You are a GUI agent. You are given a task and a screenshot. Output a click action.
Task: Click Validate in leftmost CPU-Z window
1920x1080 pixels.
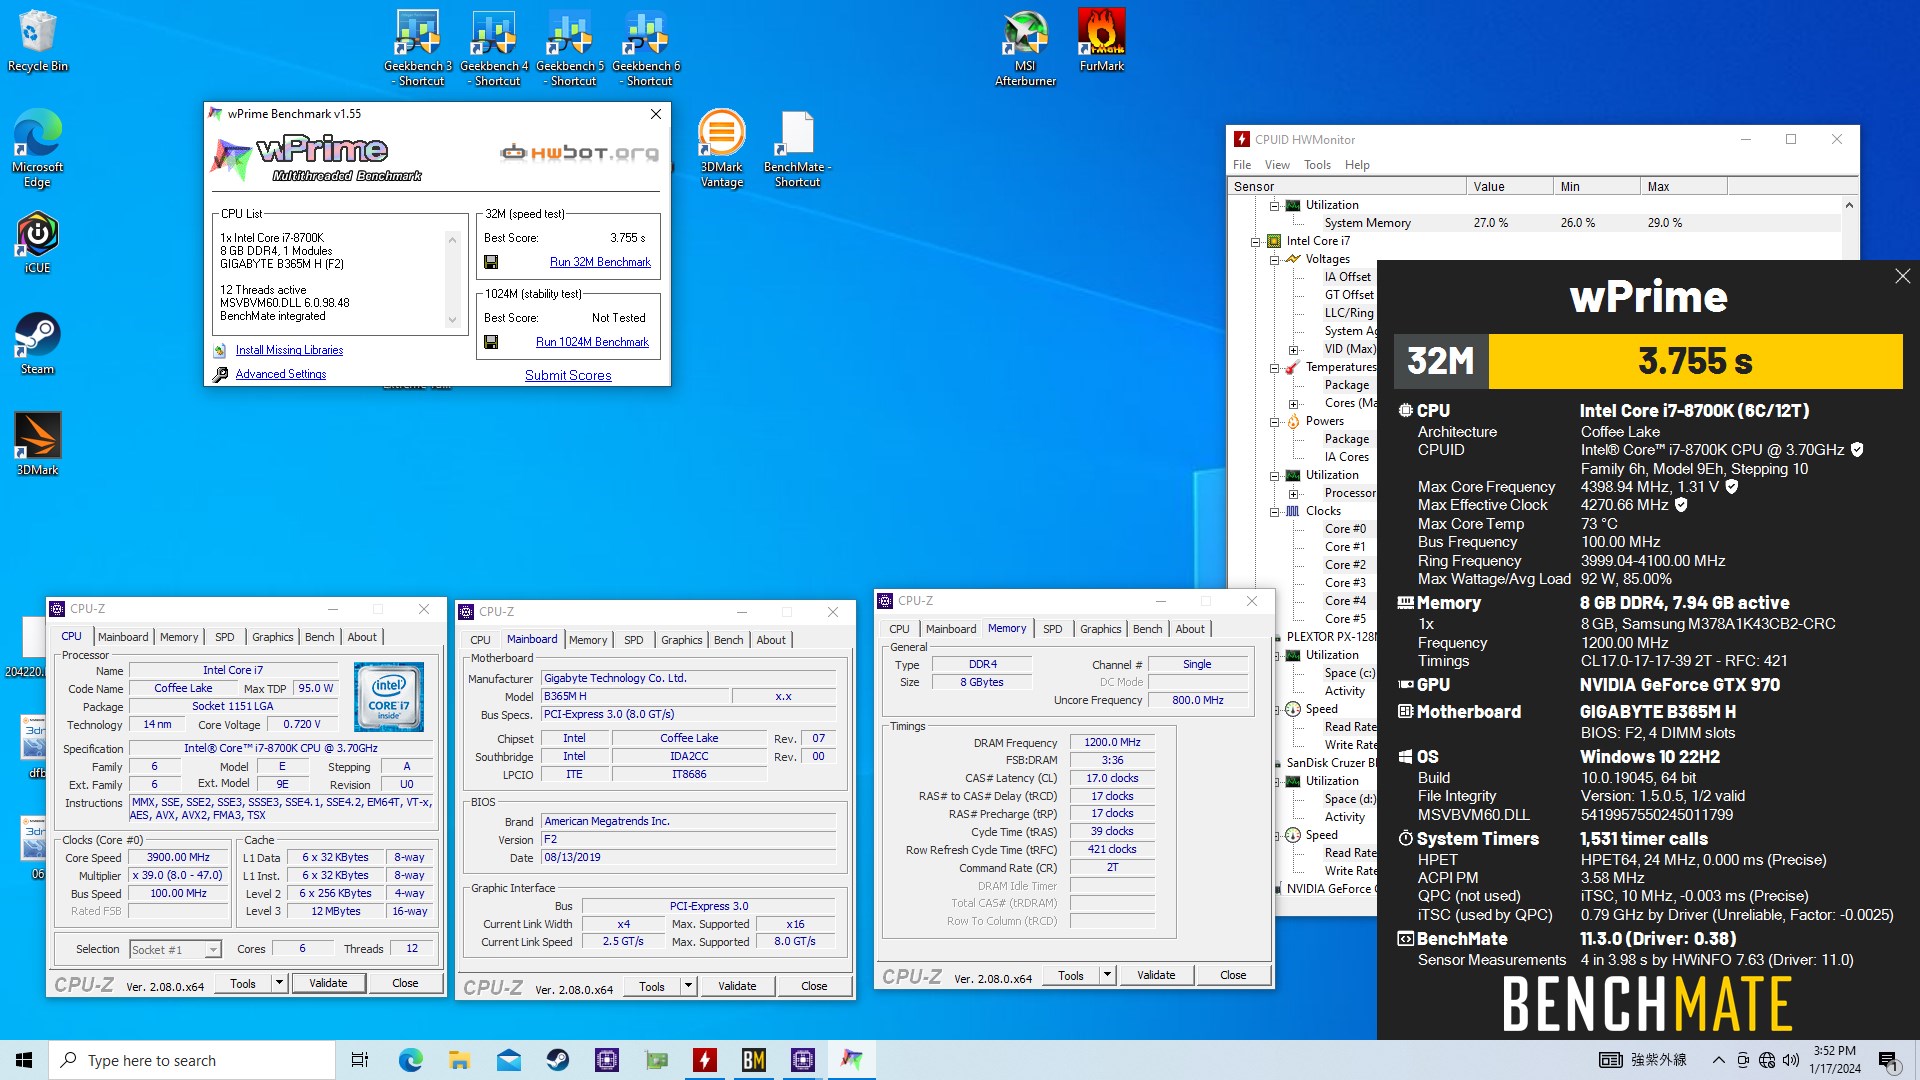(x=328, y=983)
